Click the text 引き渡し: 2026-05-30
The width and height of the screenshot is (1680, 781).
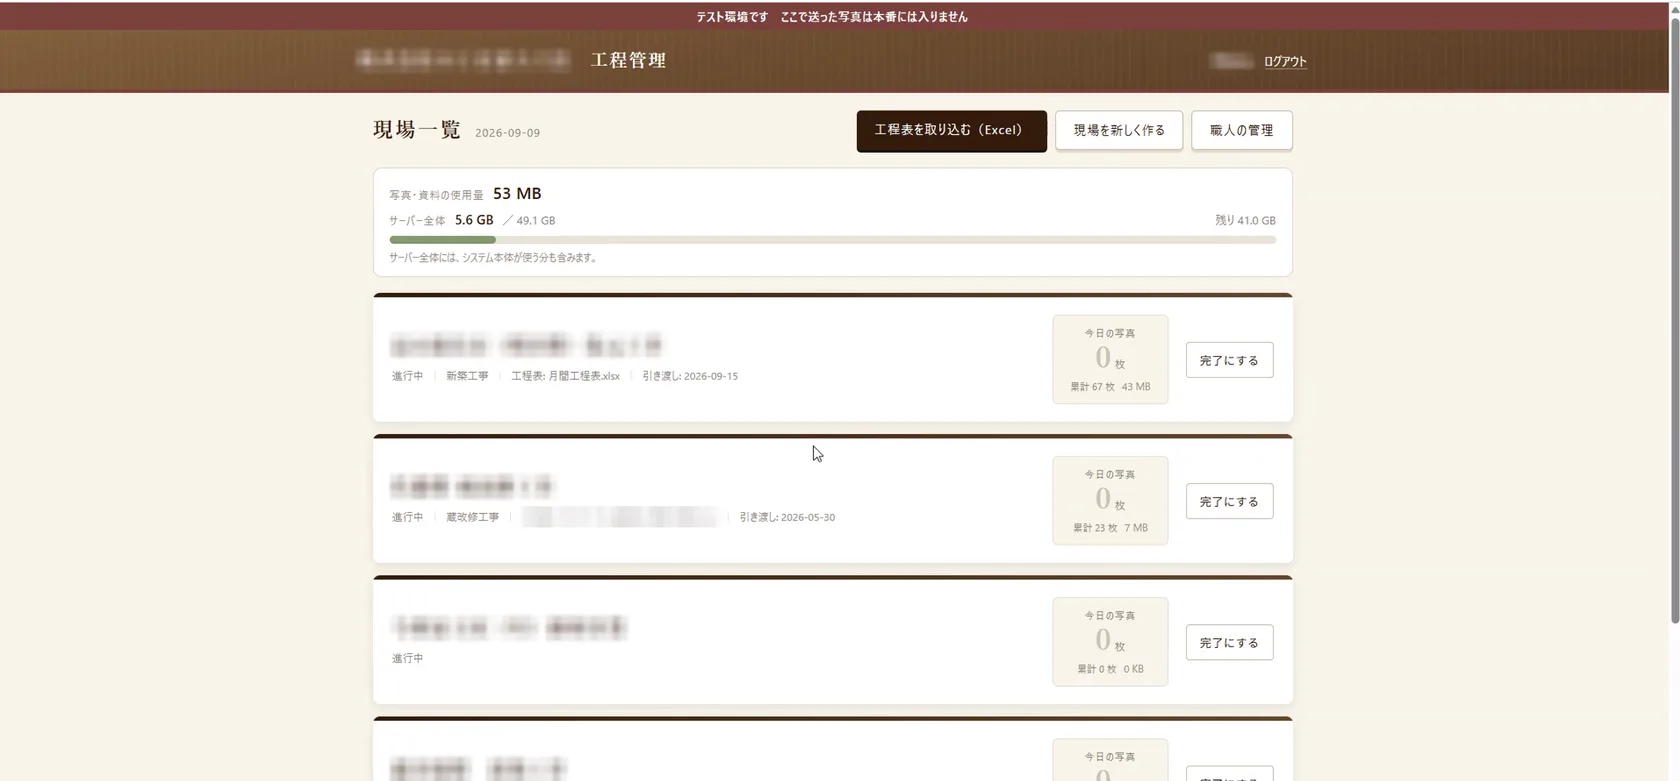click(787, 517)
